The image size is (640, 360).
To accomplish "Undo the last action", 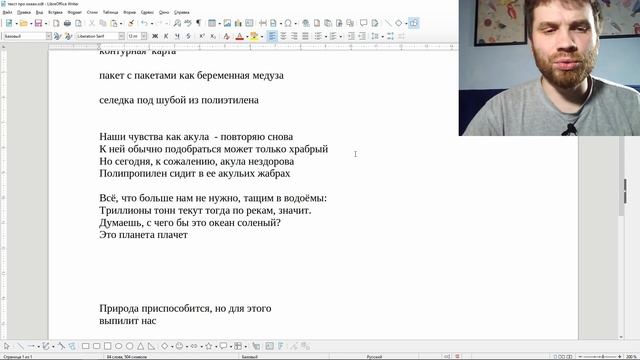I will [144, 23].
